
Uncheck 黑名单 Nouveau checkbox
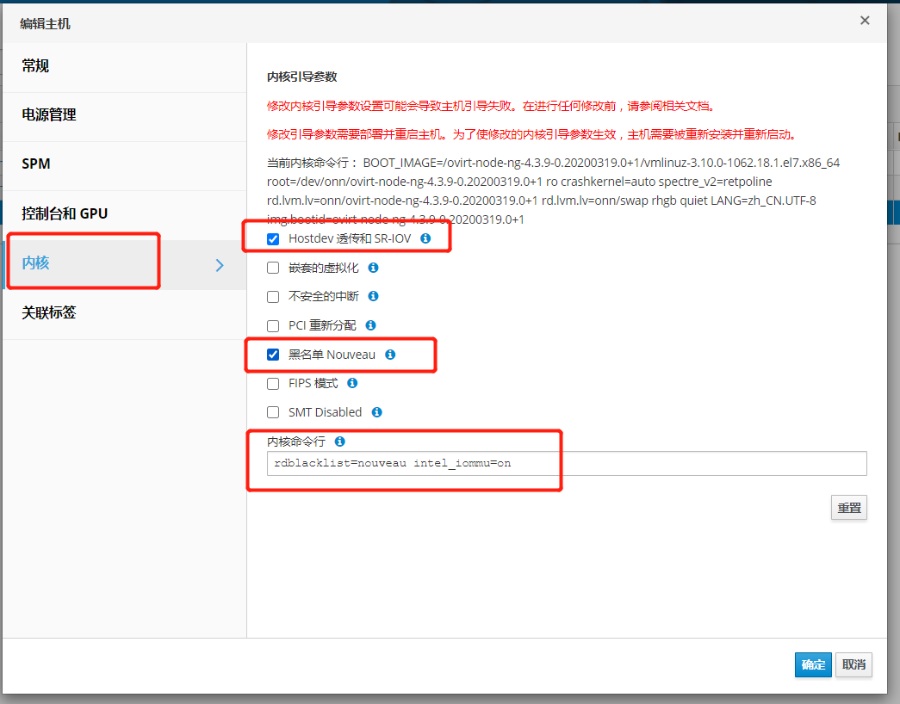click(273, 355)
